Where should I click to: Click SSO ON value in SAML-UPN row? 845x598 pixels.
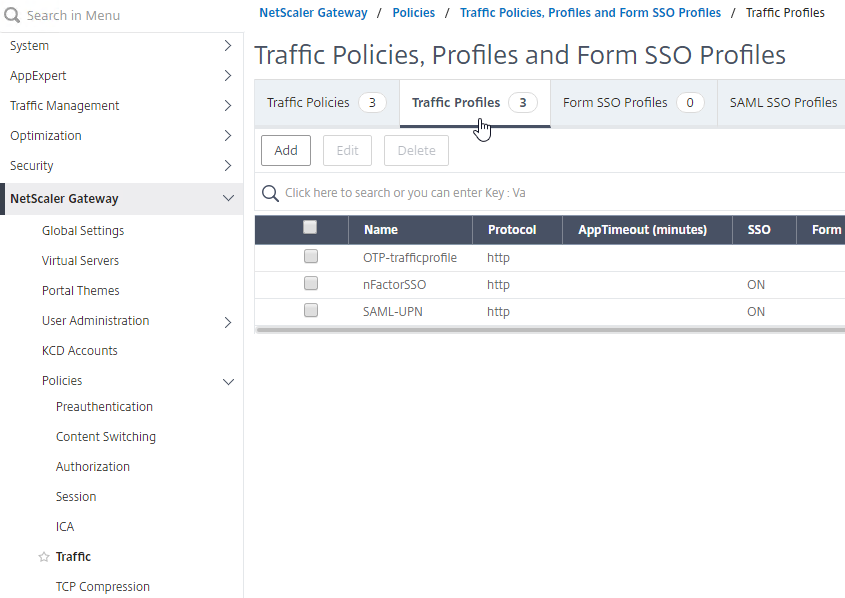pyautogui.click(x=756, y=312)
